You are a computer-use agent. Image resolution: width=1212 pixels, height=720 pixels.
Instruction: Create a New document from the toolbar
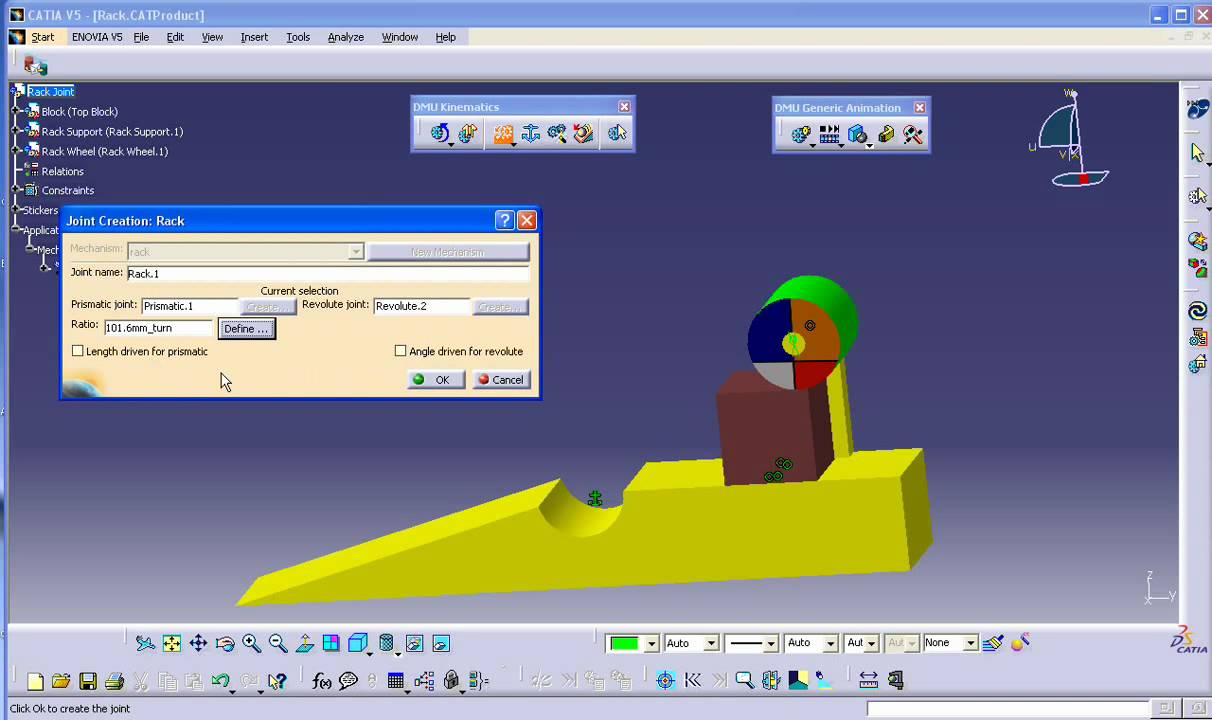pos(35,681)
